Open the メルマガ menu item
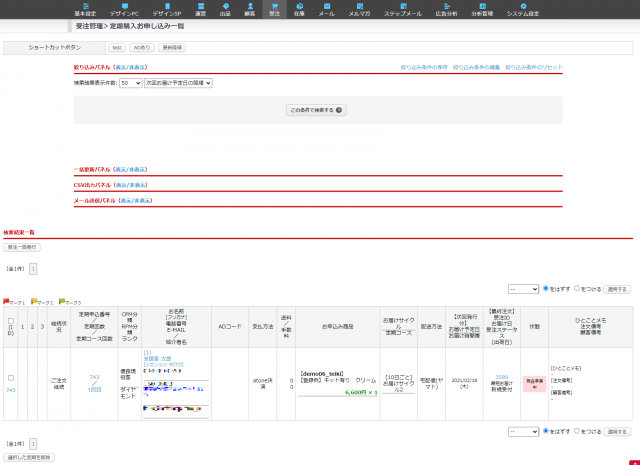640x465 pixels. (x=358, y=9)
